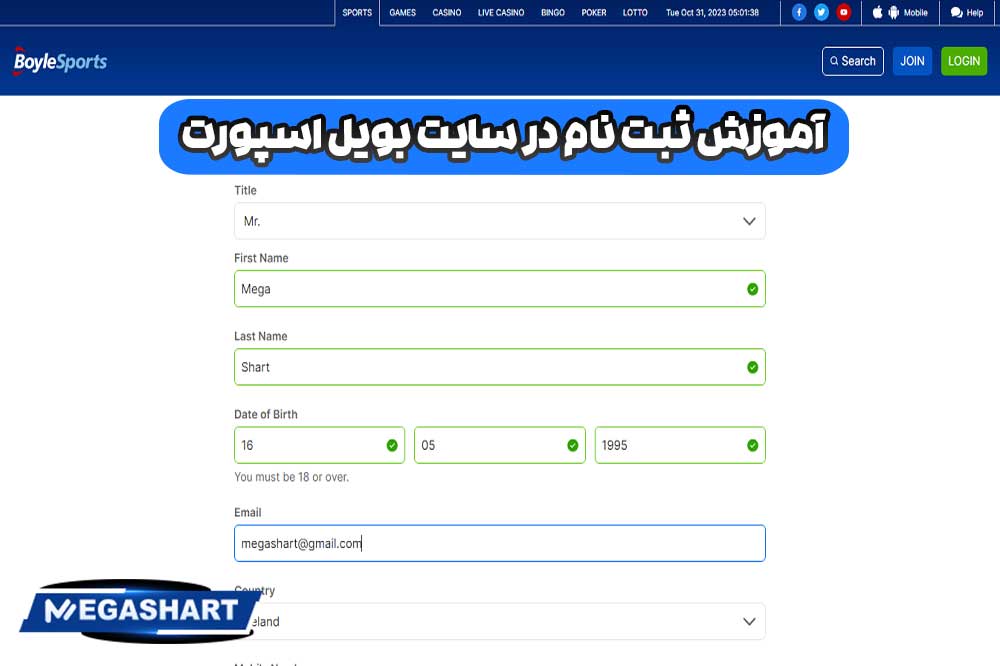Open the BINGO section

click(x=552, y=12)
